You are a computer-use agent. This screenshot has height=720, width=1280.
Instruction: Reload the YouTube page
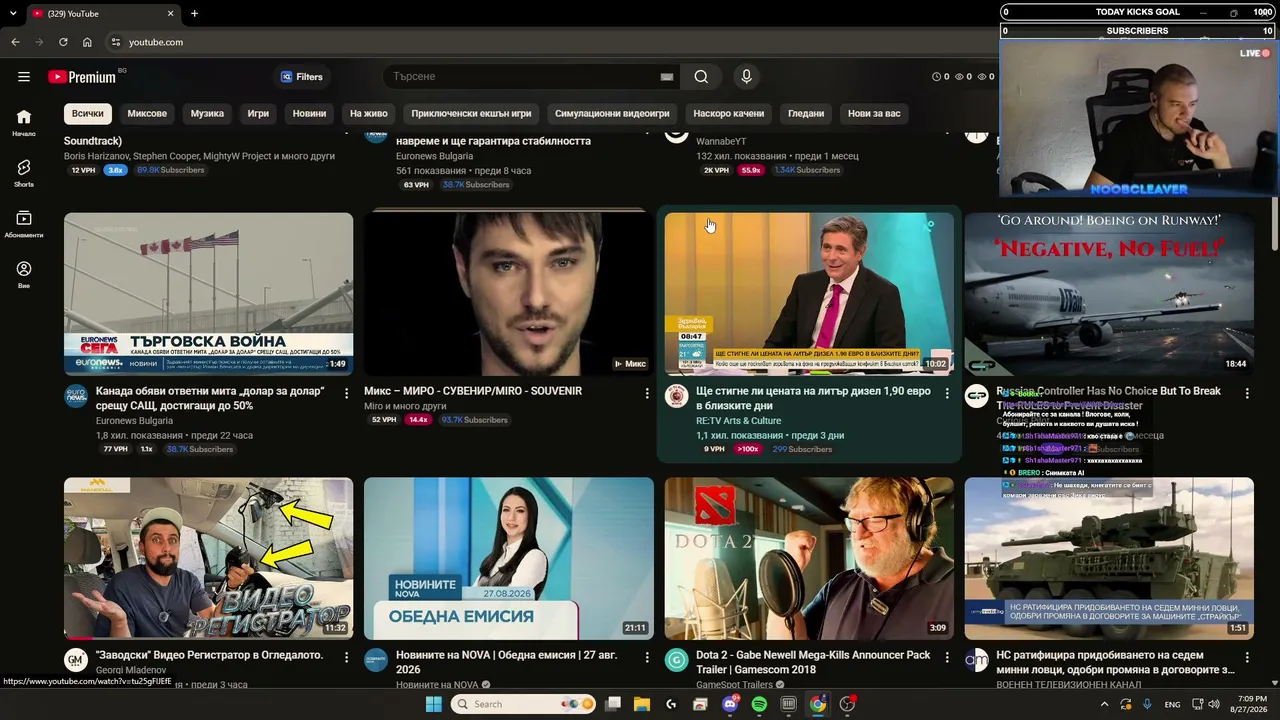(x=63, y=42)
